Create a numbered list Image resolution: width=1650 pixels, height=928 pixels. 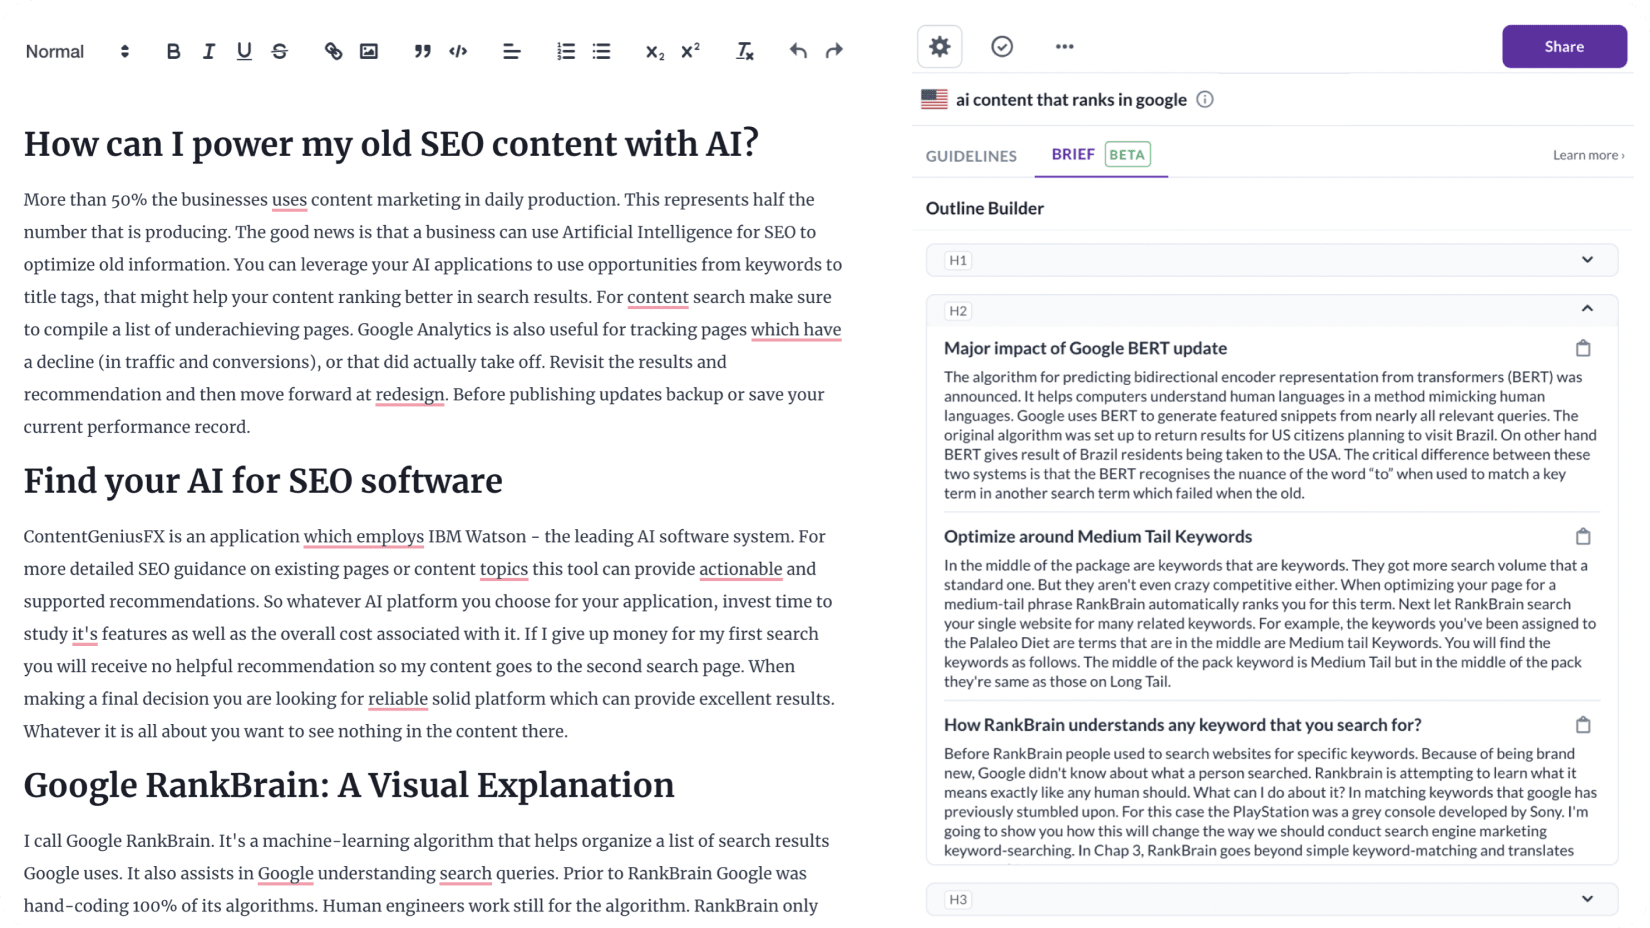[x=566, y=51]
